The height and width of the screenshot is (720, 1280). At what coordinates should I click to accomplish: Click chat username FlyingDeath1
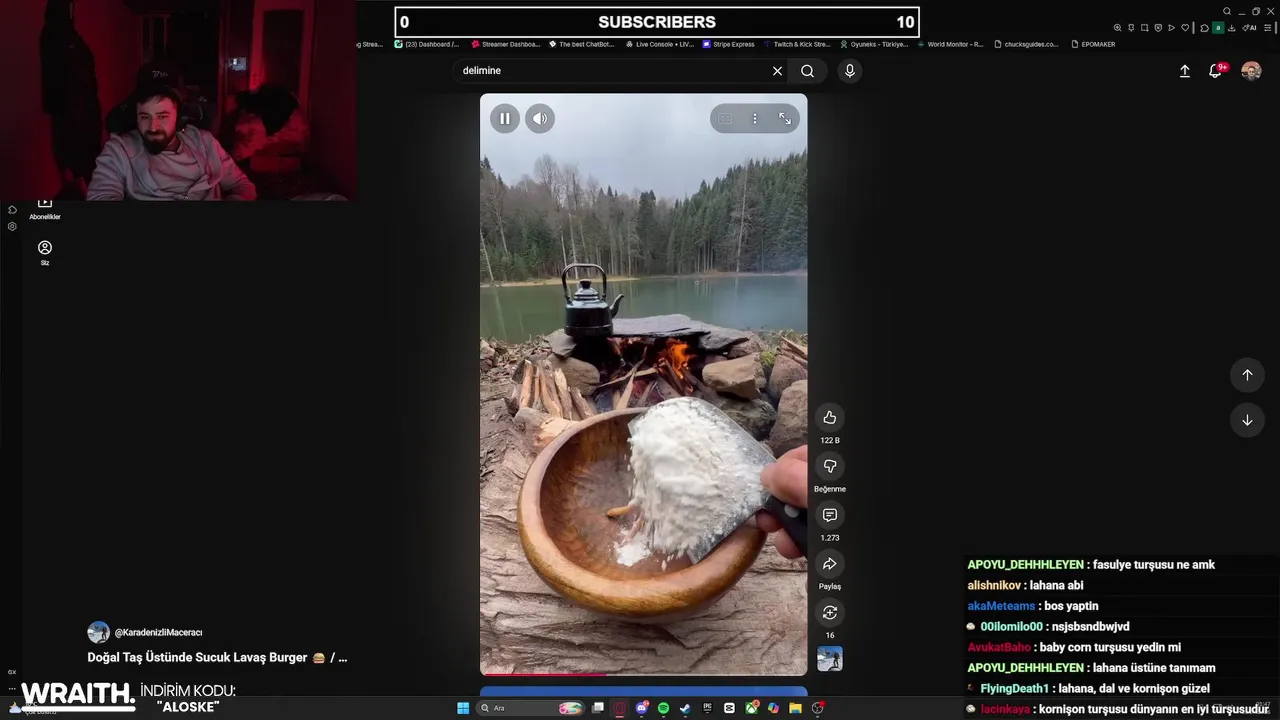pos(1014,689)
